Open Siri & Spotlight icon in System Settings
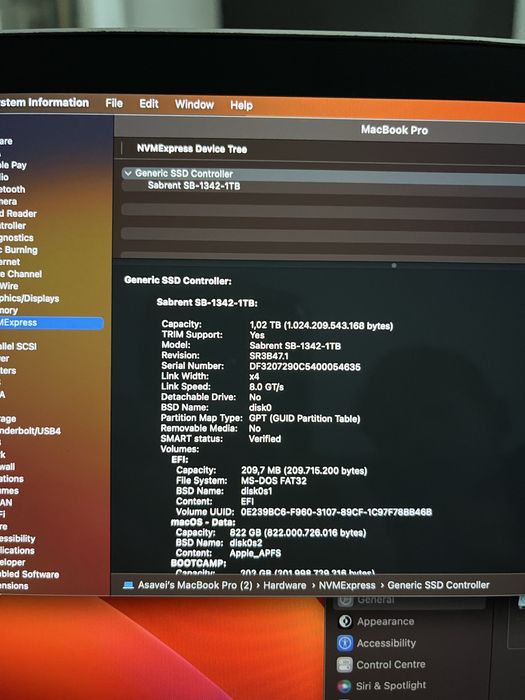Image resolution: width=525 pixels, height=700 pixels. click(344, 686)
